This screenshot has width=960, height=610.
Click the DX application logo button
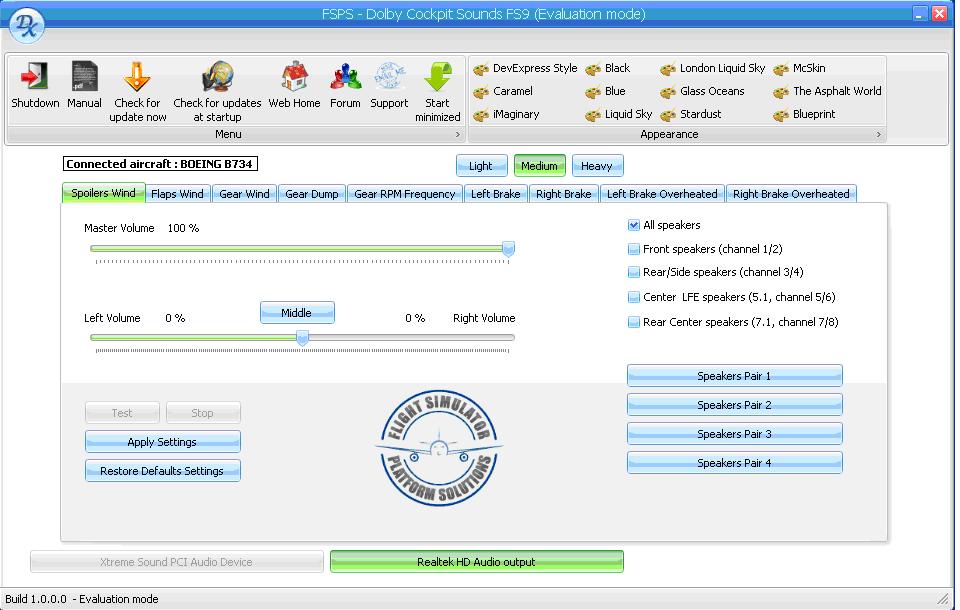[27, 26]
